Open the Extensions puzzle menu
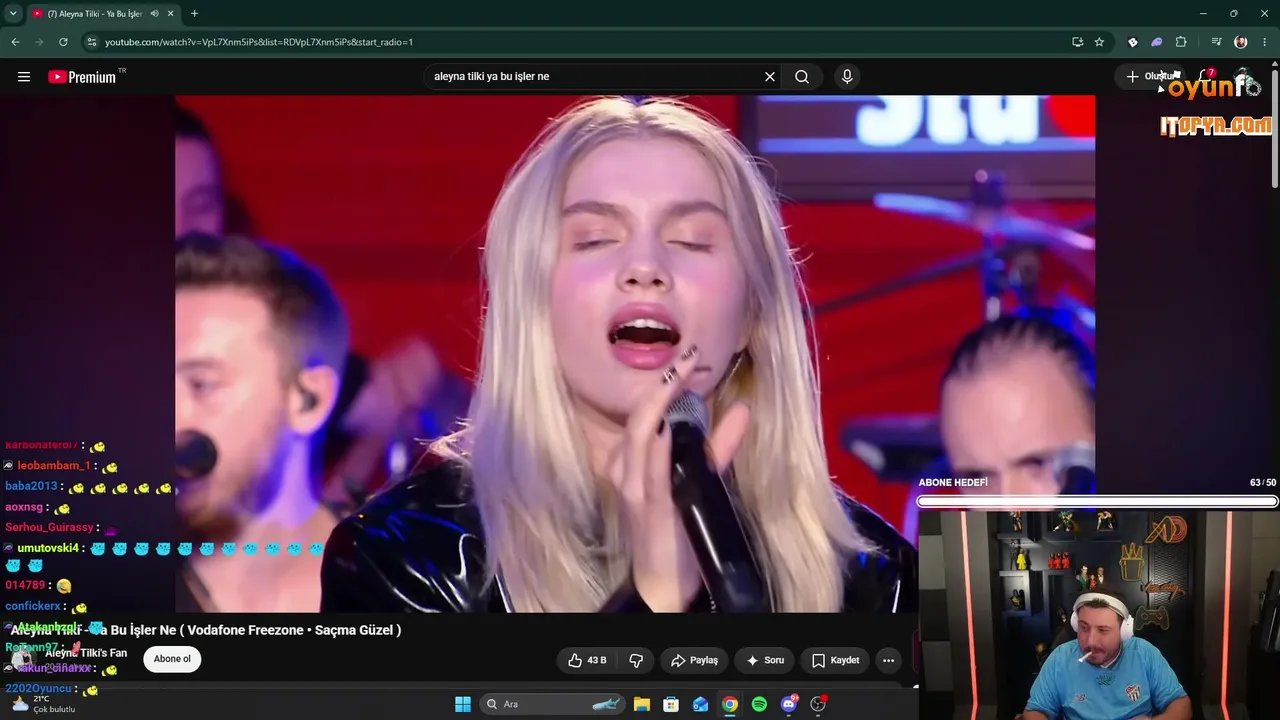Screen dimensions: 1280x720 coord(1181,42)
